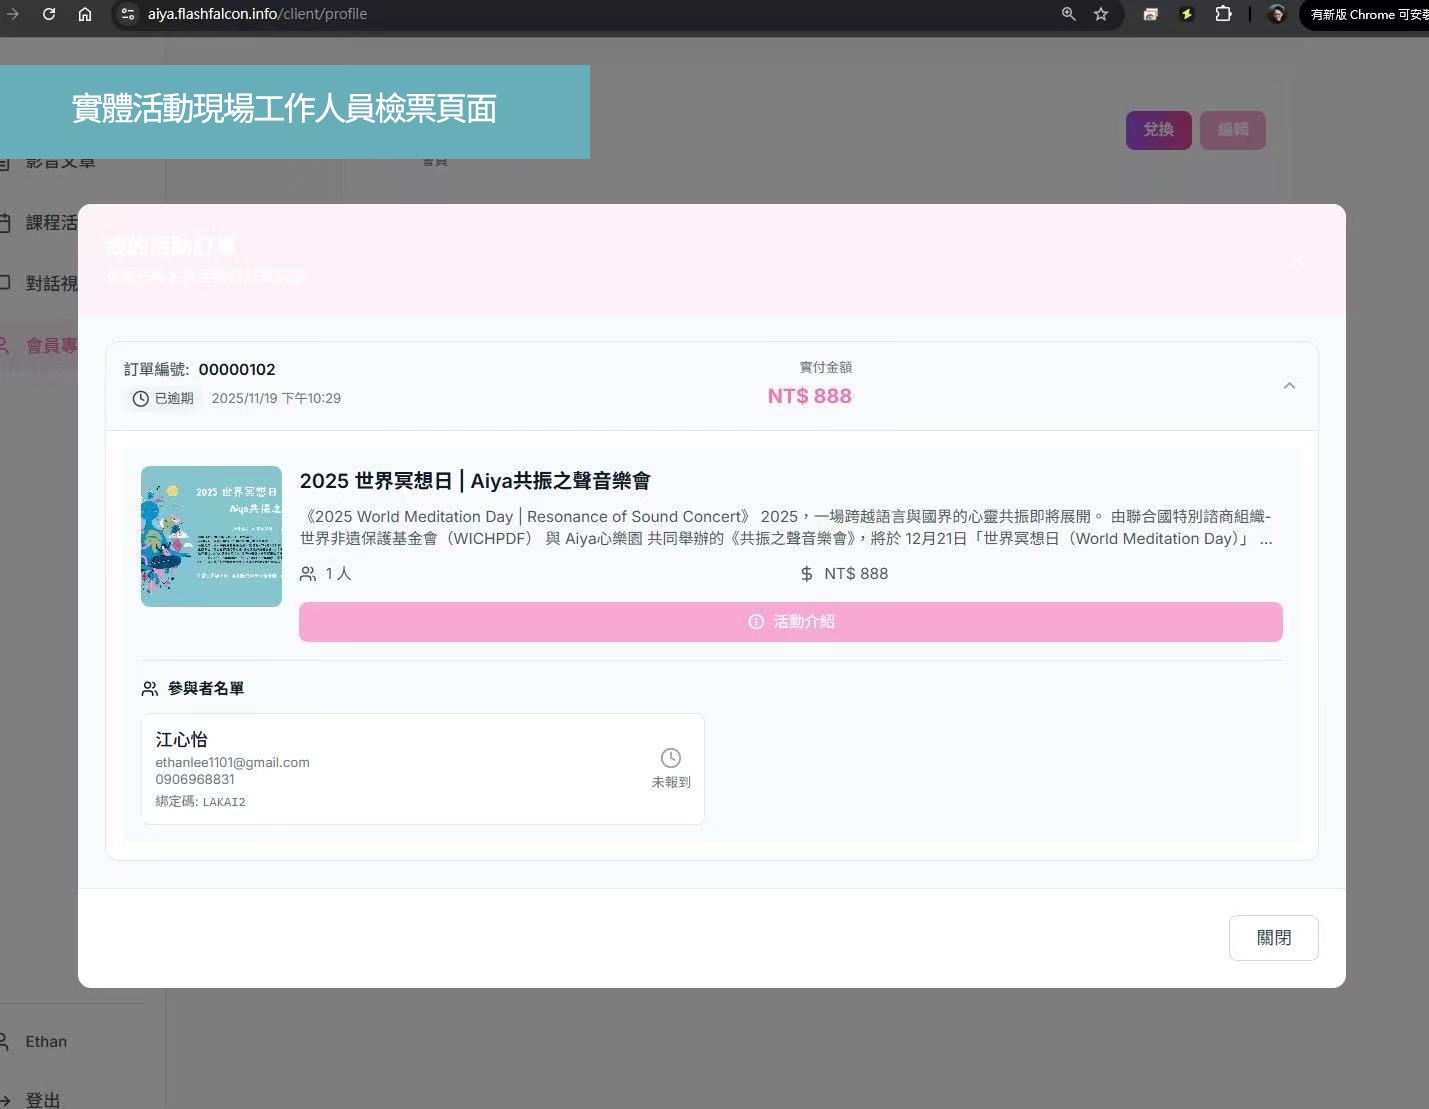Click the lightning bolt extension icon

[1186, 14]
